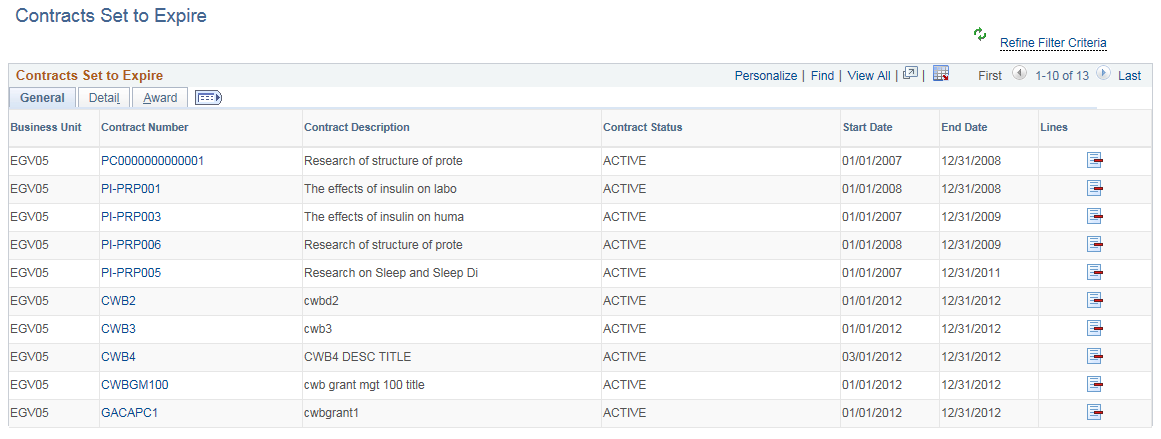Open Lines icon for contract PI-PRP003
Viewport: 1161px width, 439px height.
pyautogui.click(x=1095, y=217)
